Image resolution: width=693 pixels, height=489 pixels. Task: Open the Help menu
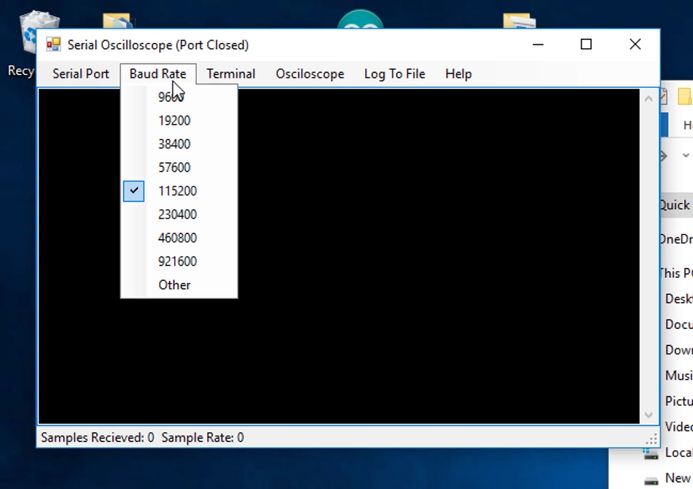coord(458,74)
